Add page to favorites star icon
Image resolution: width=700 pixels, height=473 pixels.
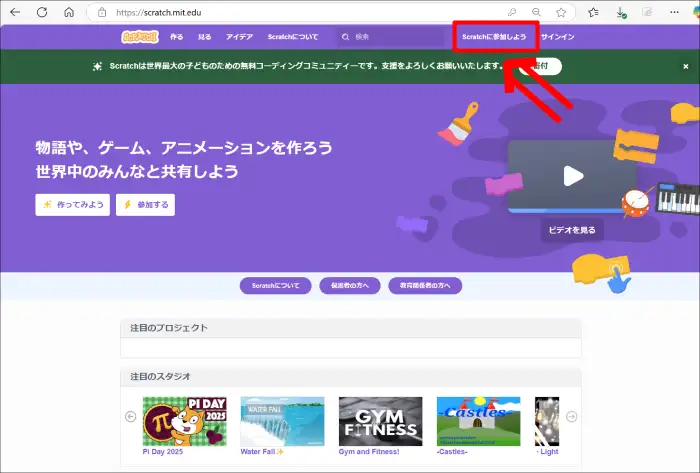(x=561, y=12)
